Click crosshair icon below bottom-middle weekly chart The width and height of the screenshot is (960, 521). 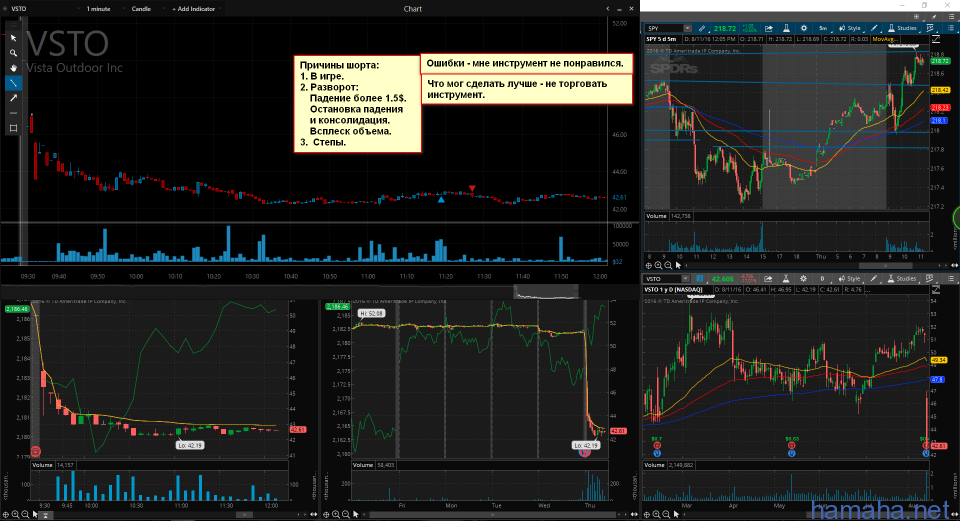326,515
